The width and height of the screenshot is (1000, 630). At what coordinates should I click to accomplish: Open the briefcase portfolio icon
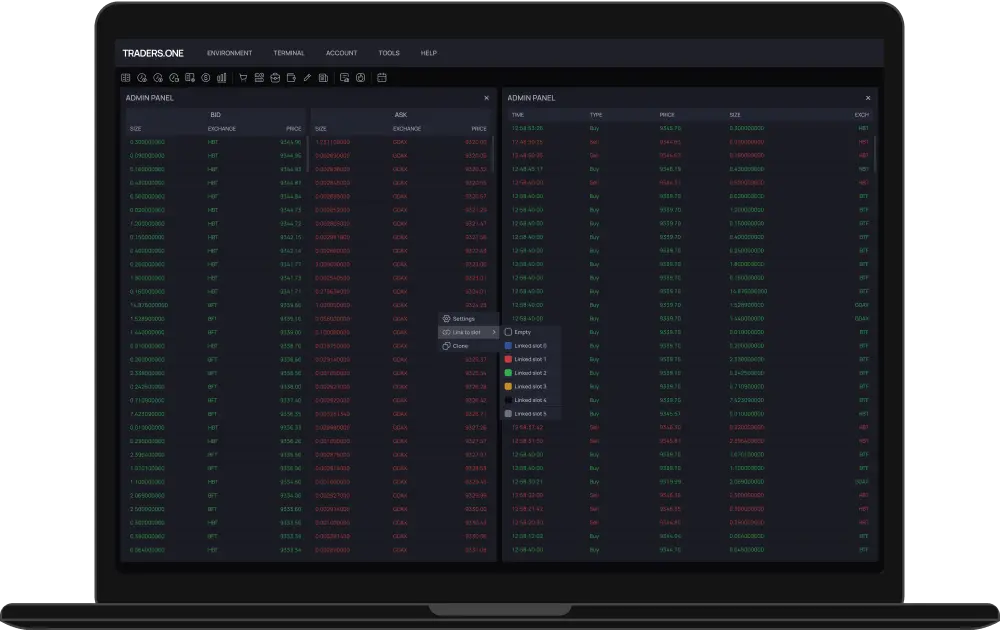tap(275, 78)
